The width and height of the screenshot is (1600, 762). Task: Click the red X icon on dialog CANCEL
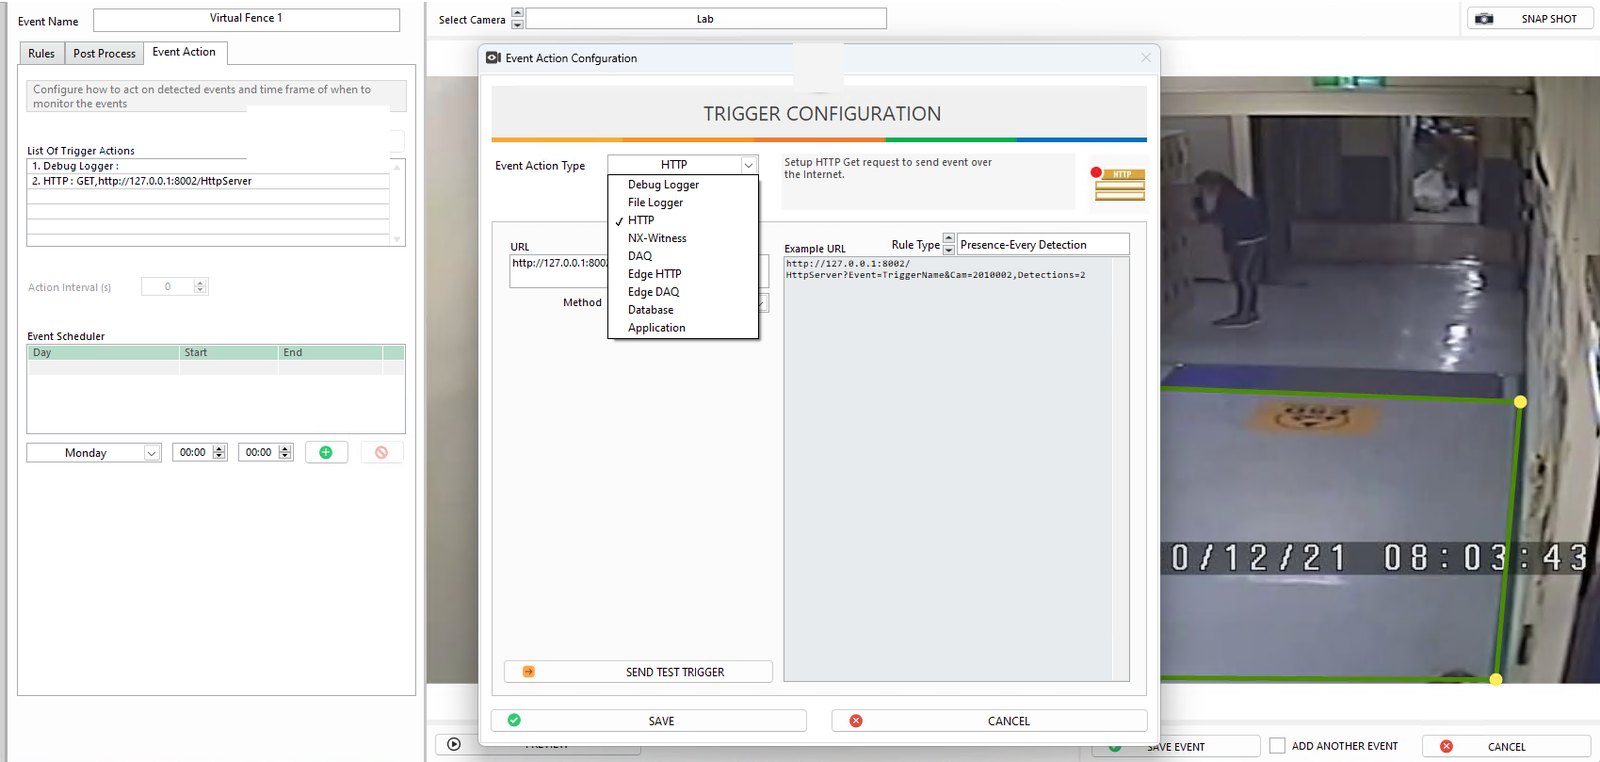(856, 721)
